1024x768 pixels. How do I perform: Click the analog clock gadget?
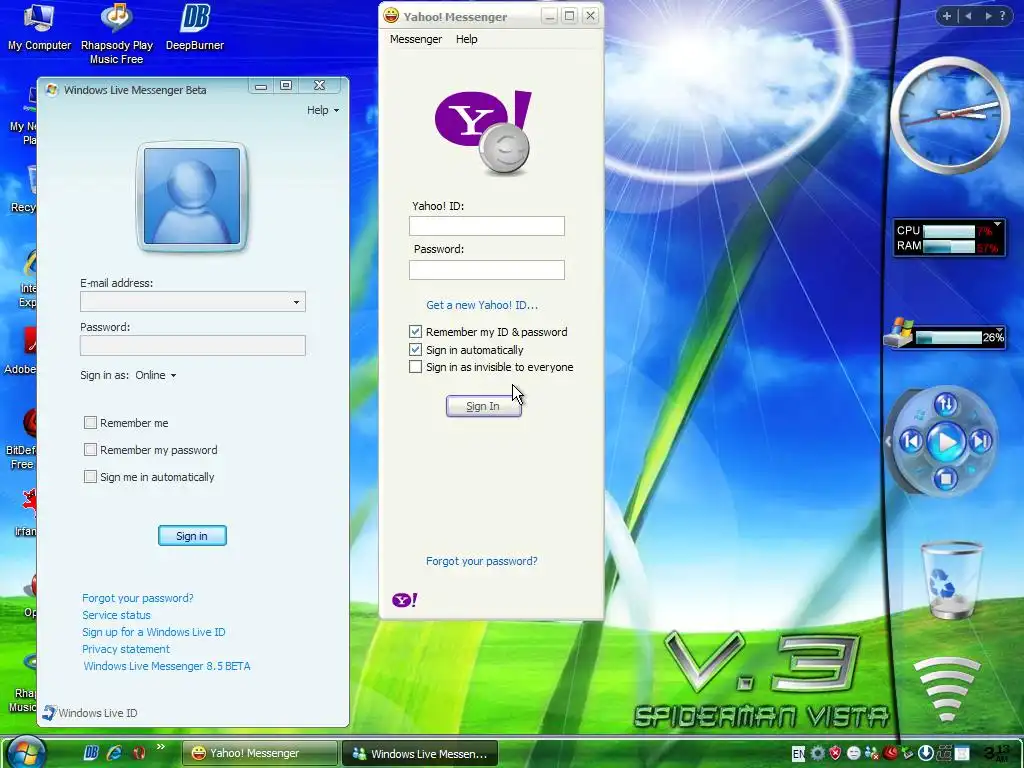point(950,115)
